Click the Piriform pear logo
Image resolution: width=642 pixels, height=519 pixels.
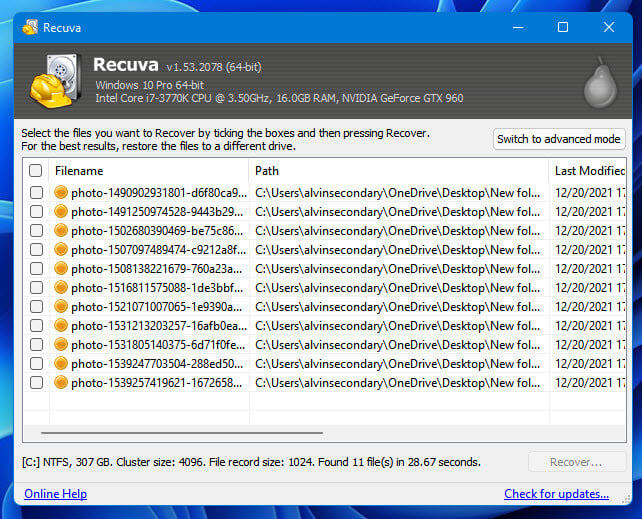click(x=600, y=83)
